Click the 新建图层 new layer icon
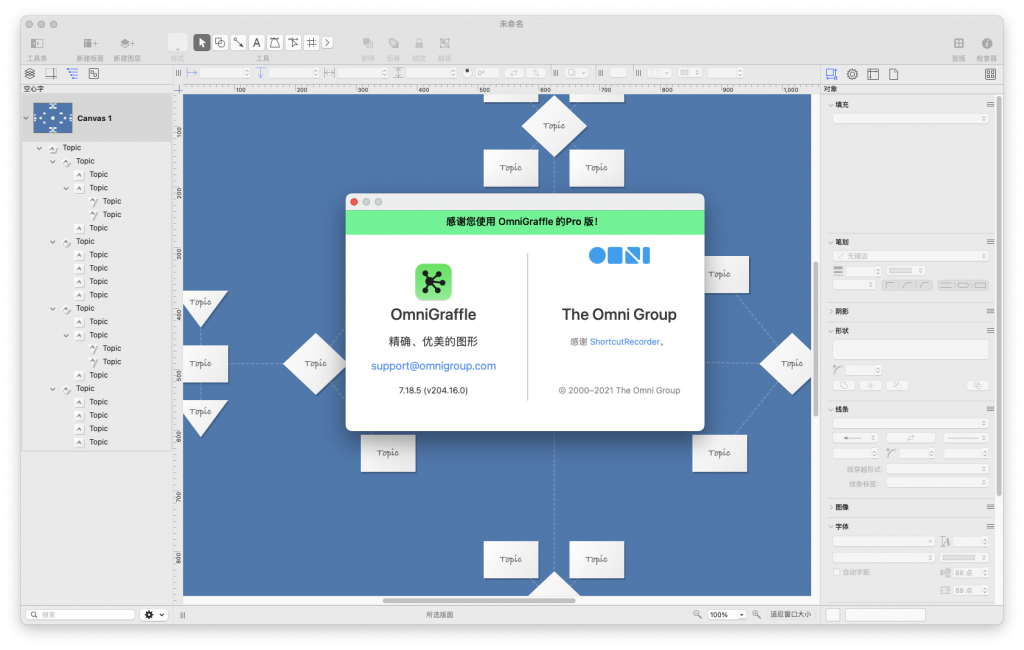1024x650 pixels. (x=127, y=43)
